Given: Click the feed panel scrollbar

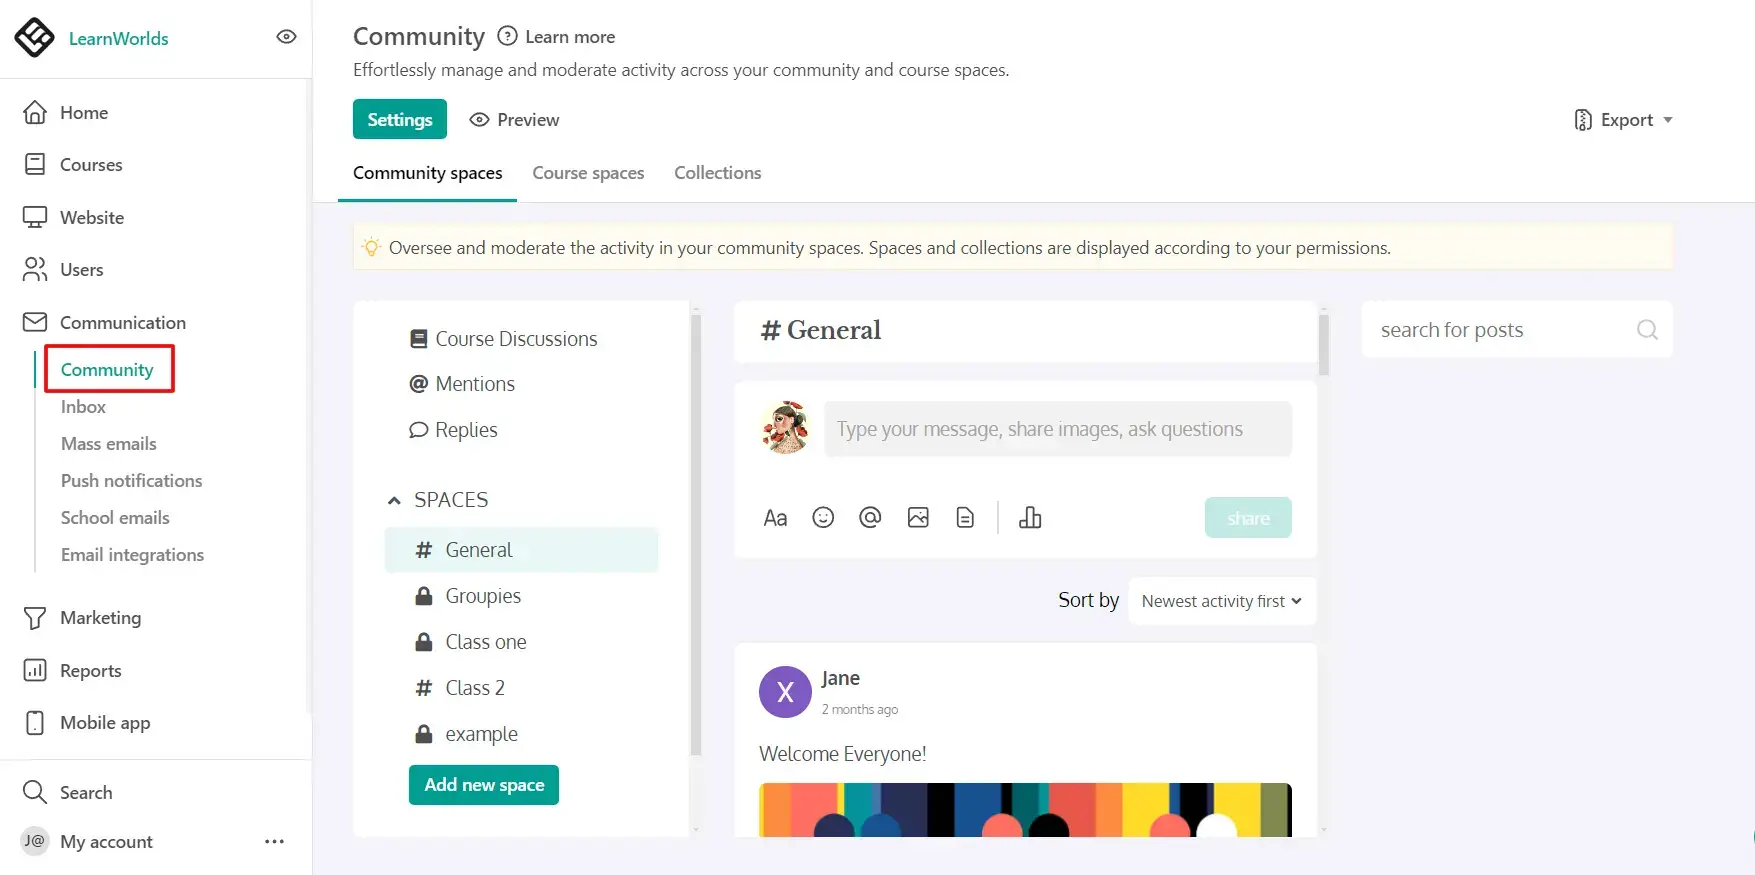Looking at the screenshot, I should tap(1324, 345).
